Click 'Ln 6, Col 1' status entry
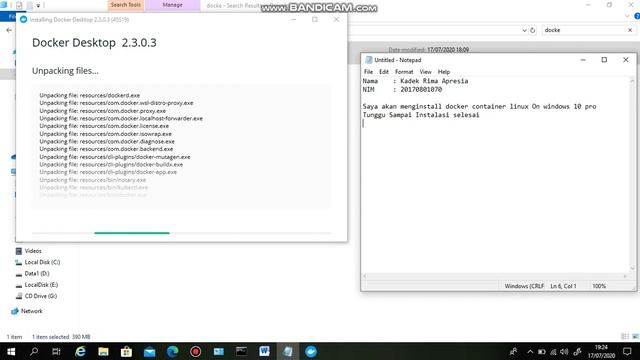The height and width of the screenshot is (360, 640). [x=563, y=286]
